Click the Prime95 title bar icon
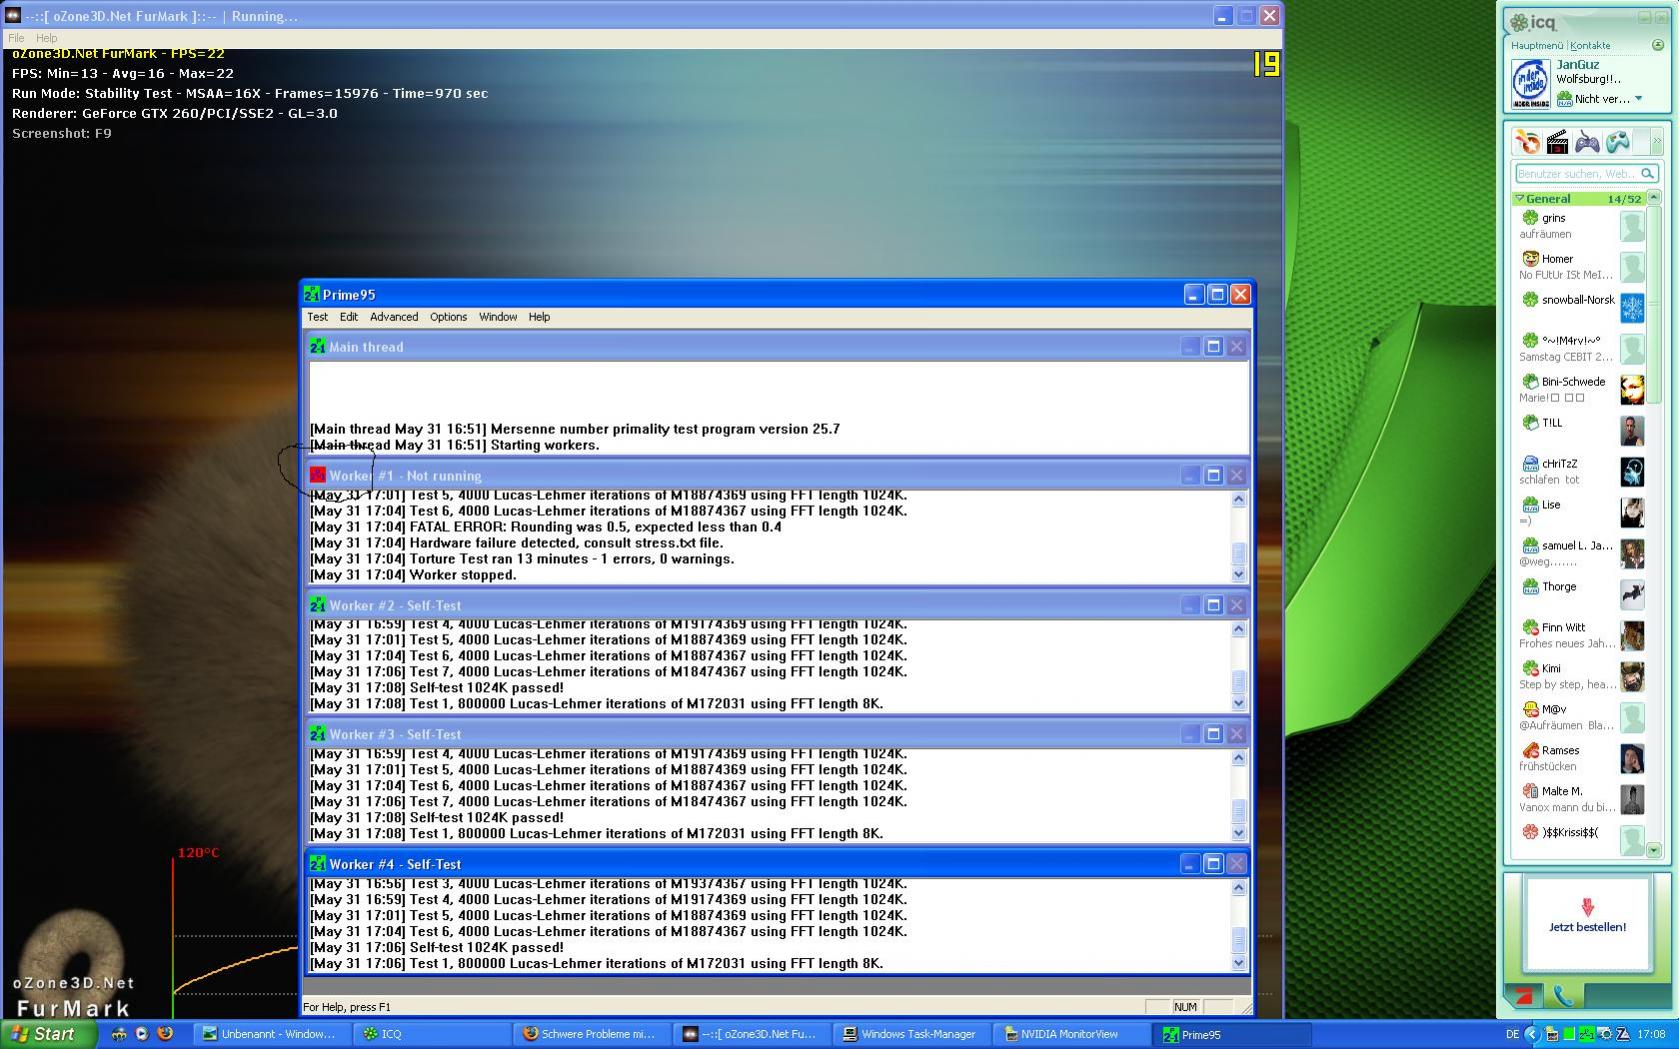The width and height of the screenshot is (1679, 1049). click(312, 294)
